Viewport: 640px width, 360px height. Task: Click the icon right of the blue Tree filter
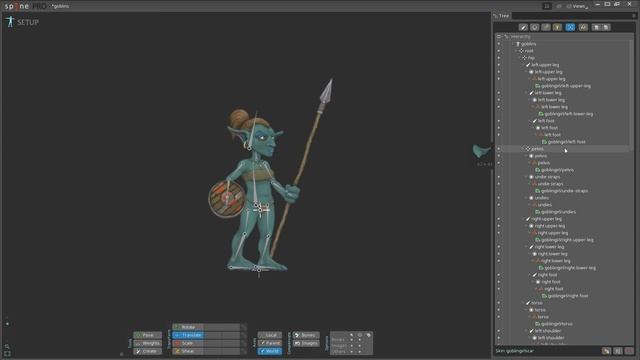click(x=583, y=27)
